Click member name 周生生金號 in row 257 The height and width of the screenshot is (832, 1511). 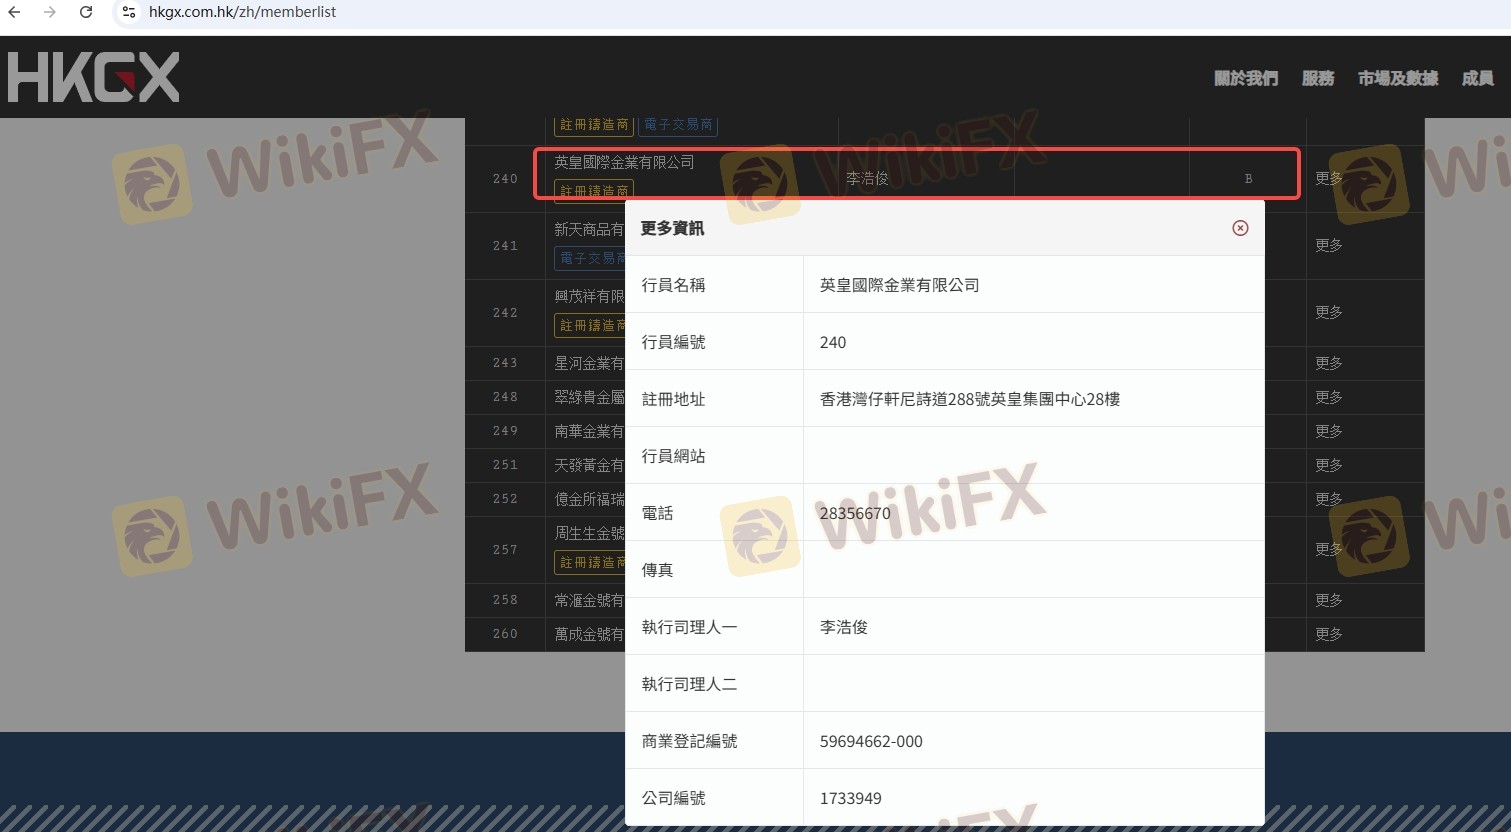[x=589, y=533]
